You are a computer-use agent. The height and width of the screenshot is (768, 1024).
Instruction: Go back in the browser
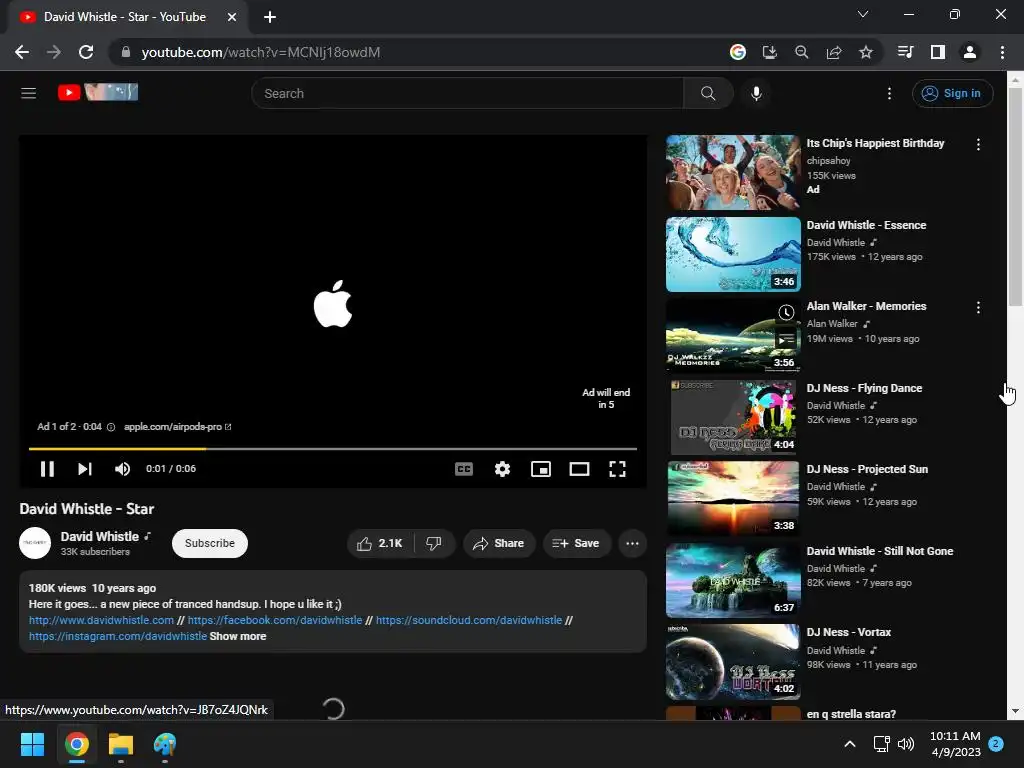pos(22,52)
